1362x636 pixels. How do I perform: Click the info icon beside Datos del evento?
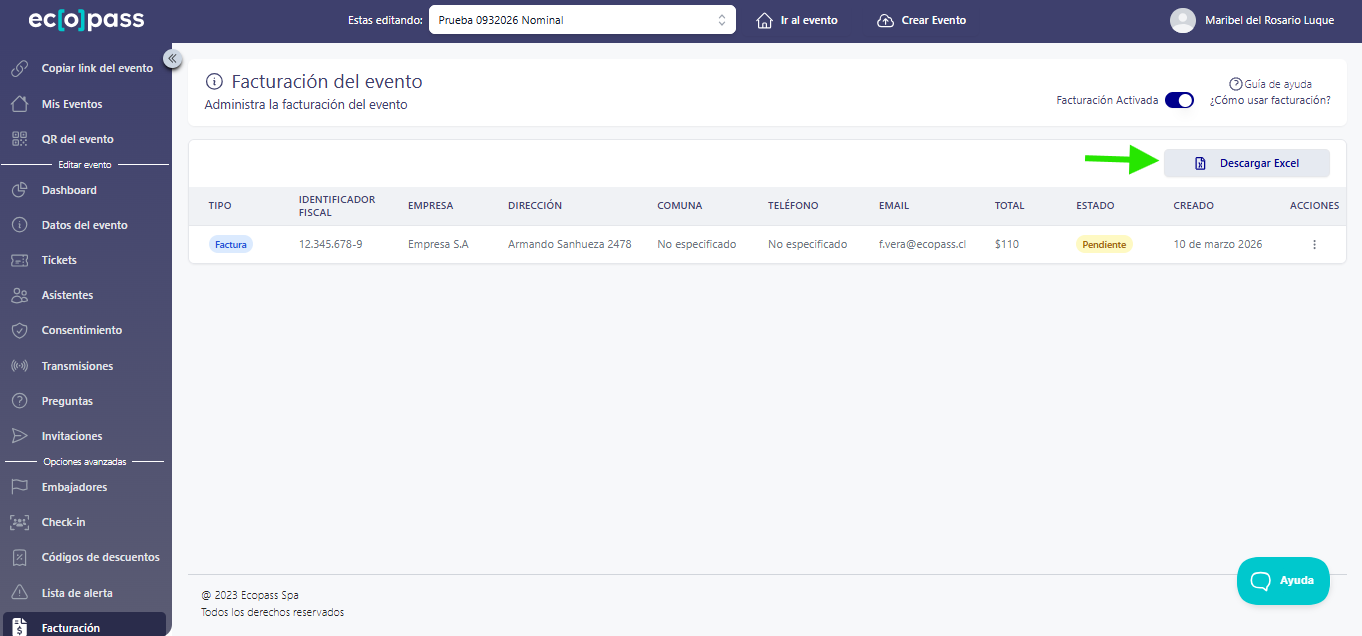pos(19,225)
